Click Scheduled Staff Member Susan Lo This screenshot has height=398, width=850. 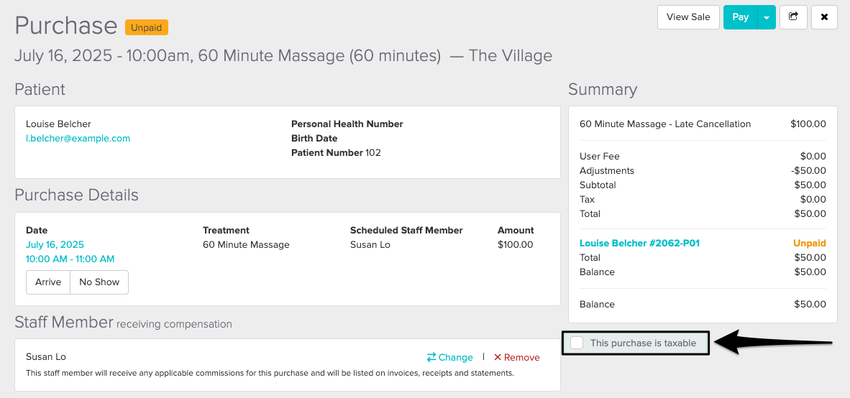(x=370, y=245)
